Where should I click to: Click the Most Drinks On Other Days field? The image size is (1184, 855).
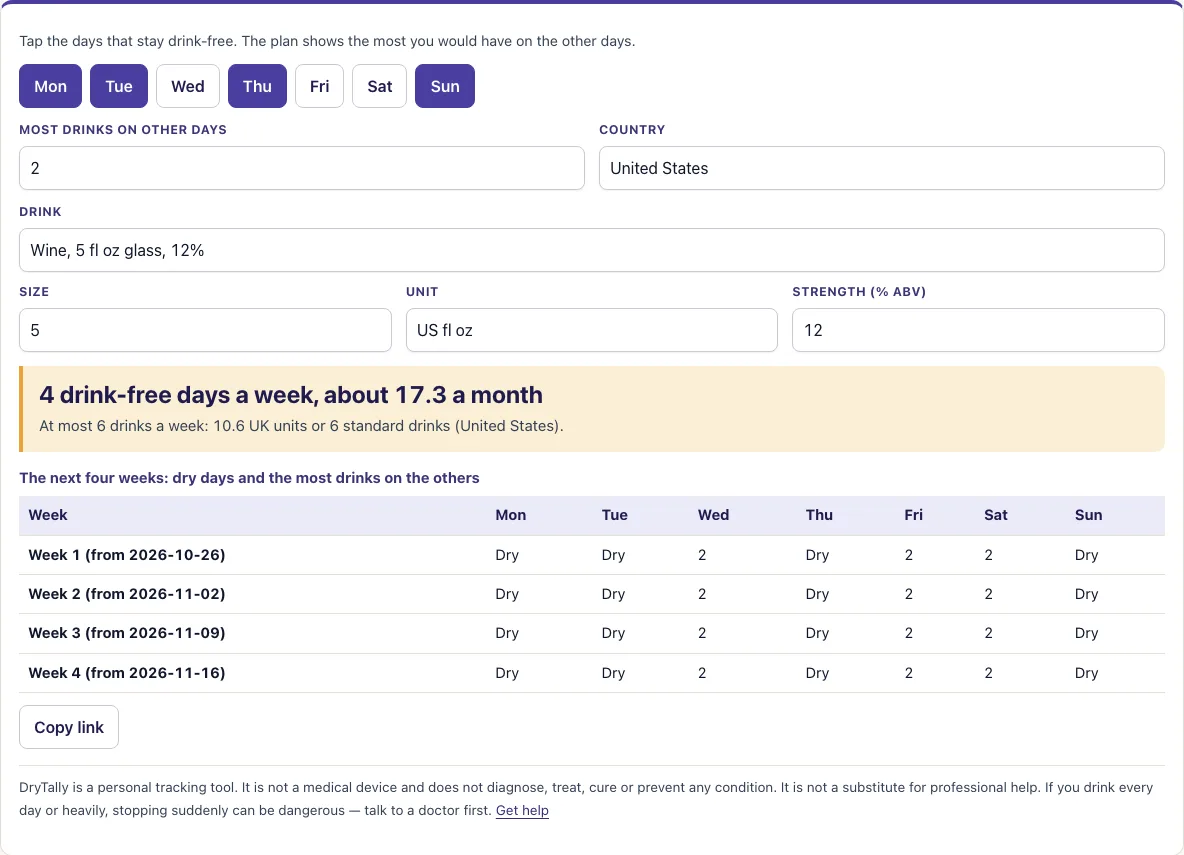coord(301,168)
